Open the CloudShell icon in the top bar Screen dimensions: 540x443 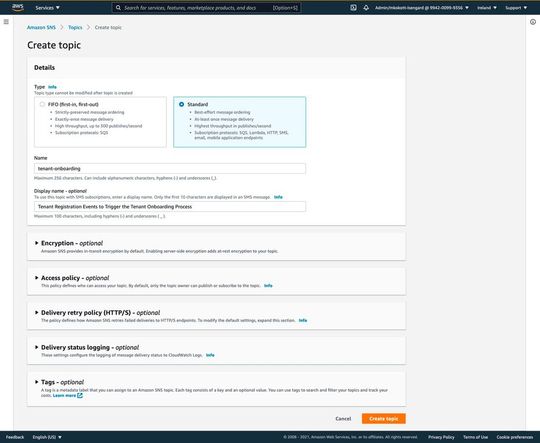pos(353,7)
